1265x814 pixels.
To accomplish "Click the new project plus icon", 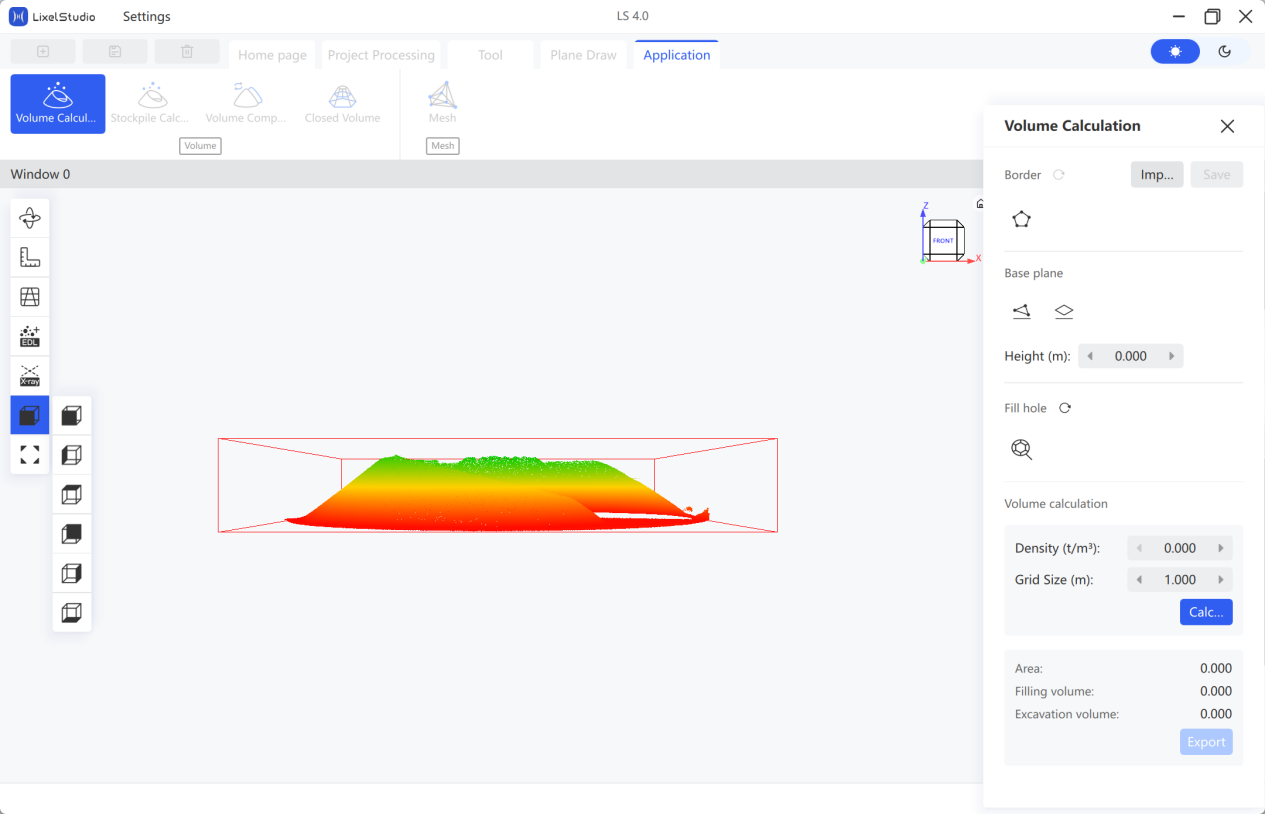I will [43, 52].
